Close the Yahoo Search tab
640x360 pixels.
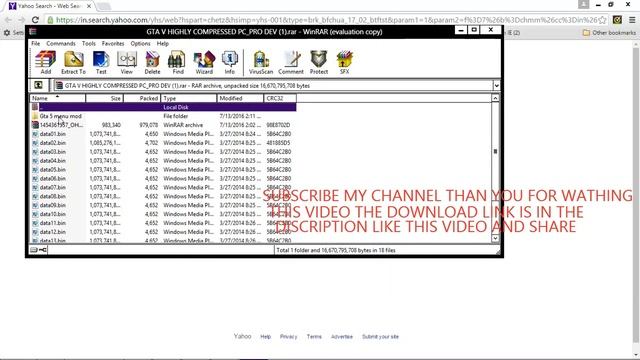click(x=89, y=6)
